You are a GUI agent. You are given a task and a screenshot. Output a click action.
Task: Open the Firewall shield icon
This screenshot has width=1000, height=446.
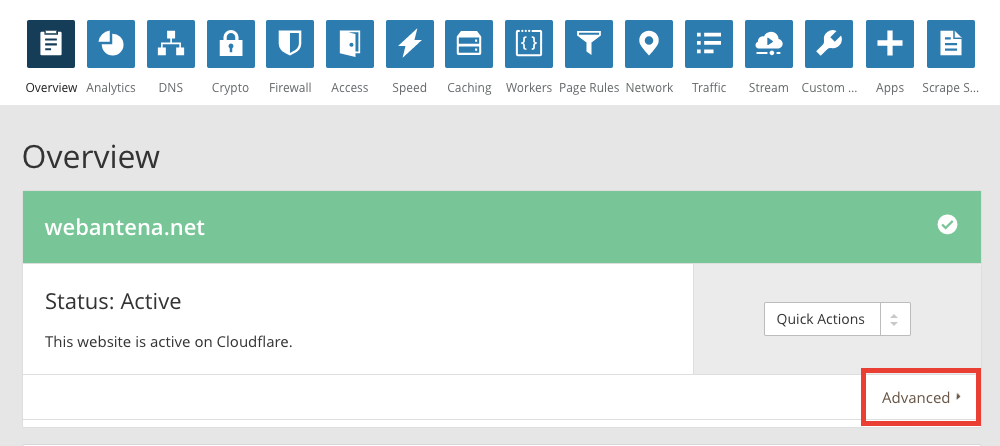pos(290,44)
